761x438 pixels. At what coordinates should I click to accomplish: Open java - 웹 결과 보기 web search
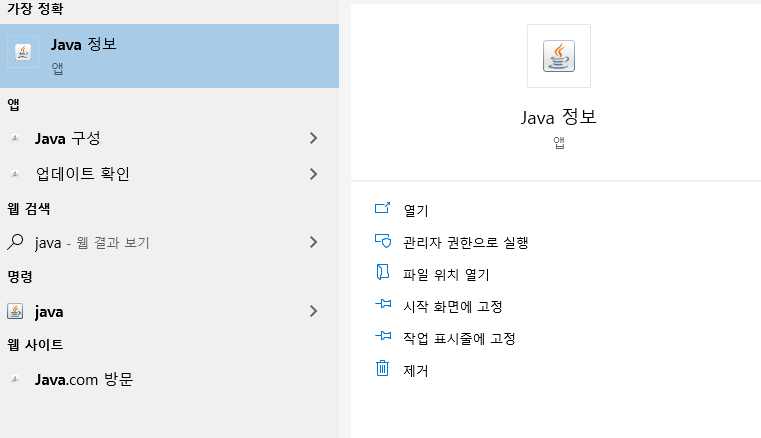pos(169,242)
